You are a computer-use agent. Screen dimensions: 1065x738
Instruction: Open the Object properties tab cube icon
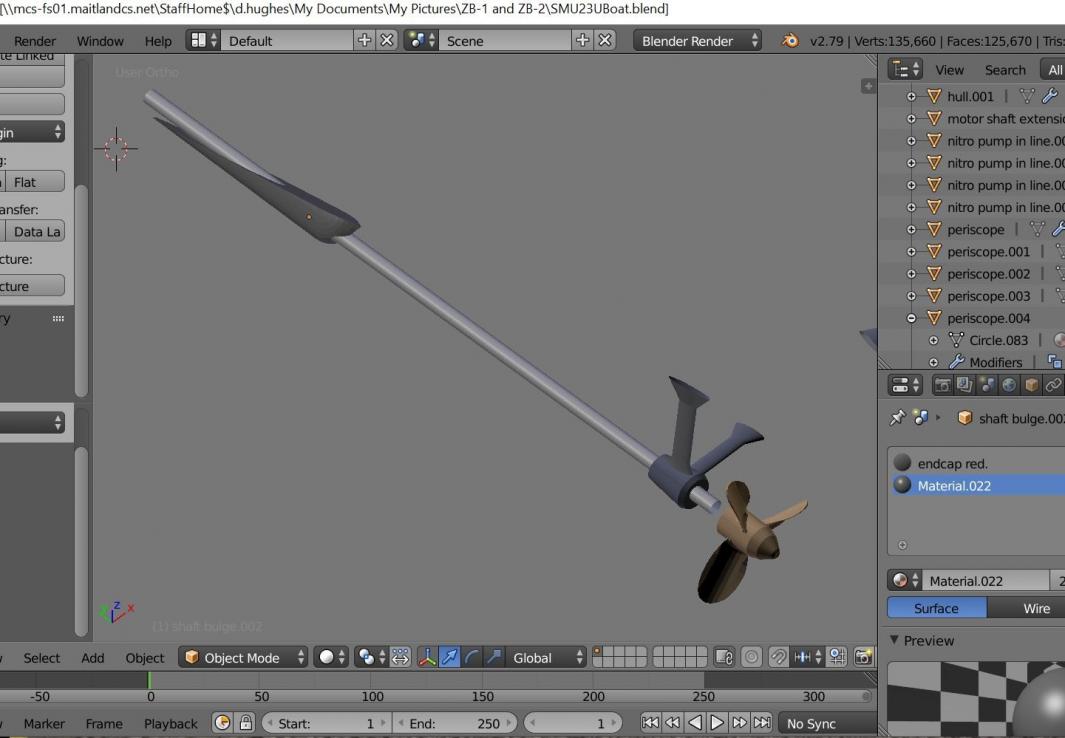tap(1031, 385)
